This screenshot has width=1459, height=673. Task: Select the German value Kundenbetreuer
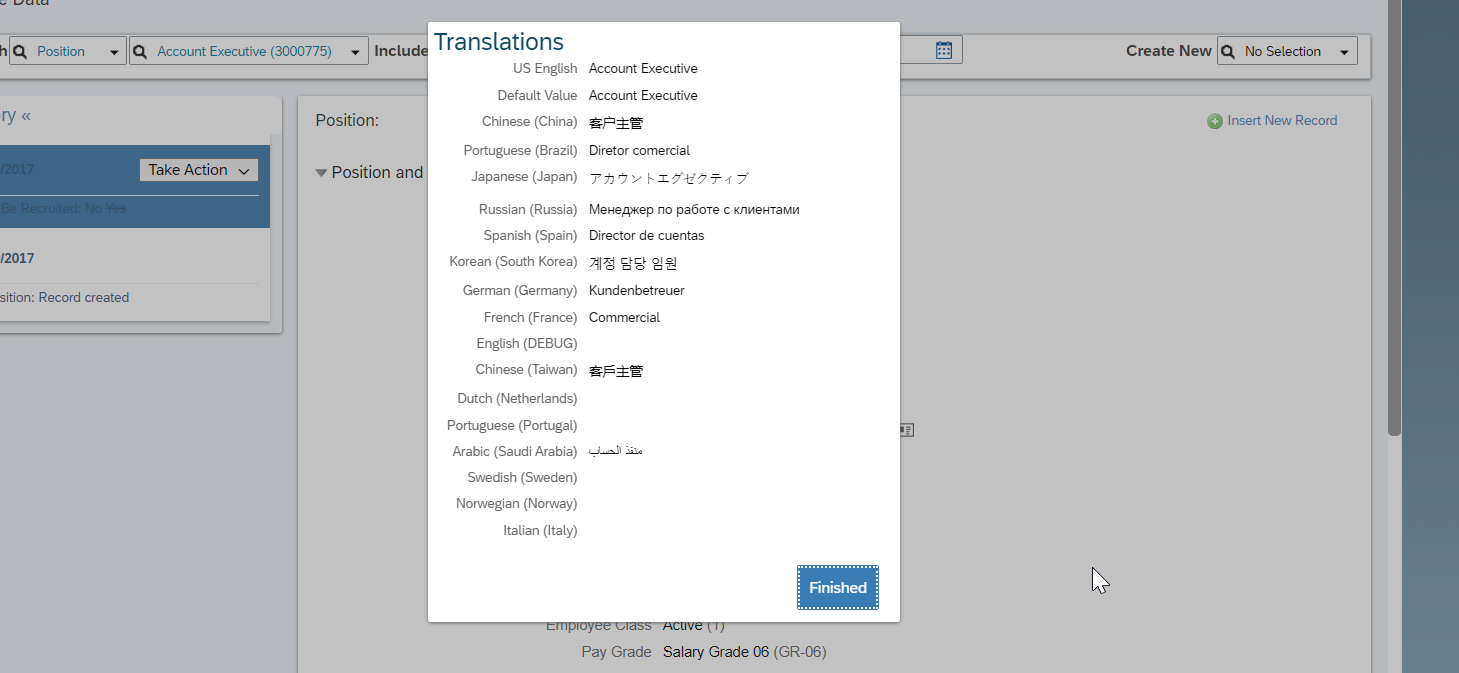[637, 291]
